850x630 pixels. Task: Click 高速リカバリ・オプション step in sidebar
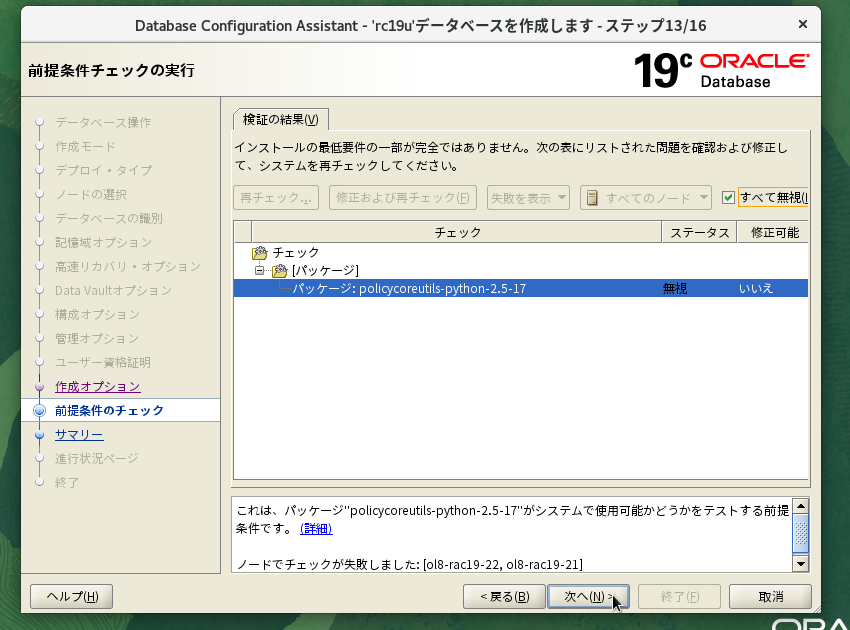(x=128, y=266)
